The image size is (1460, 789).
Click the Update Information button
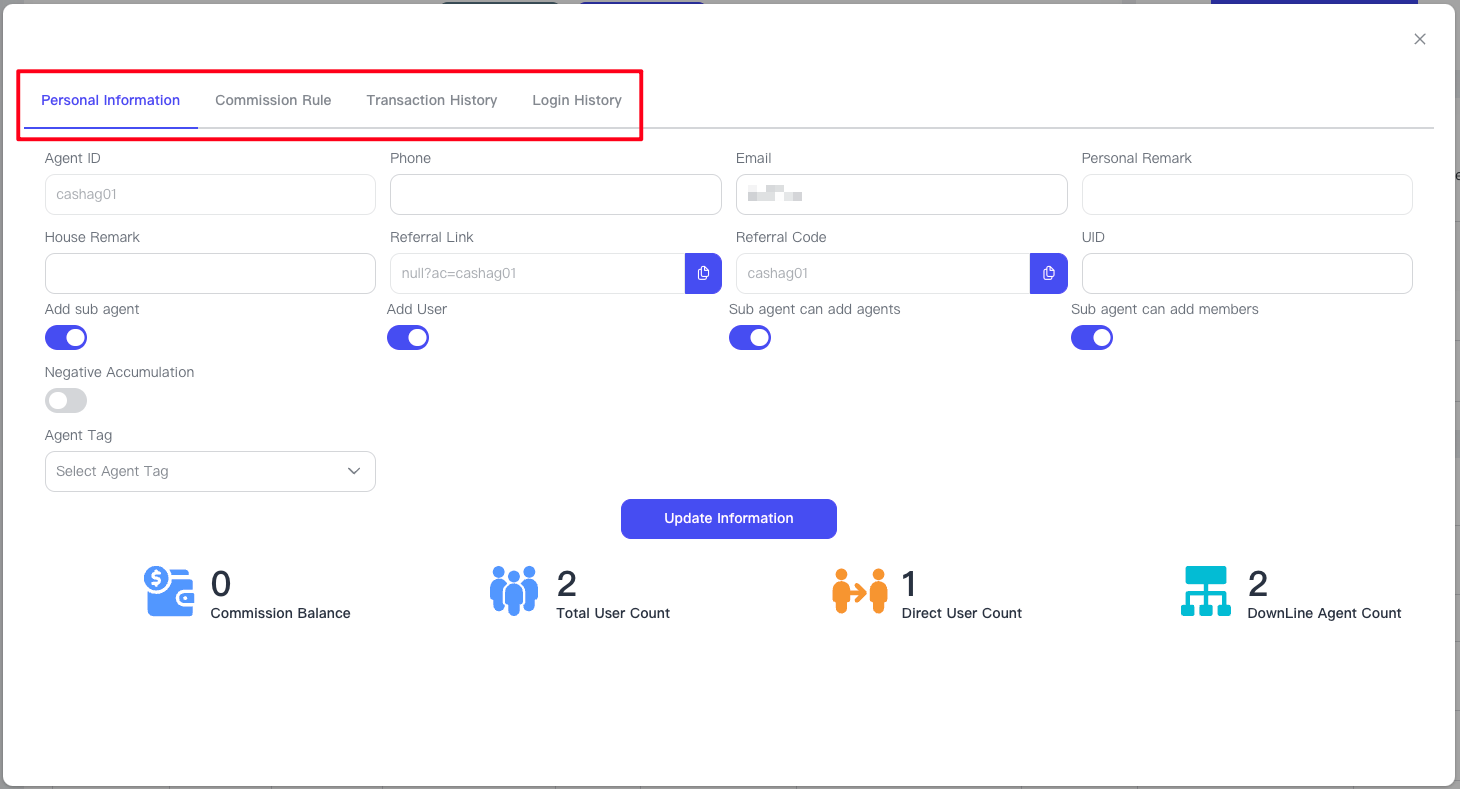728,518
